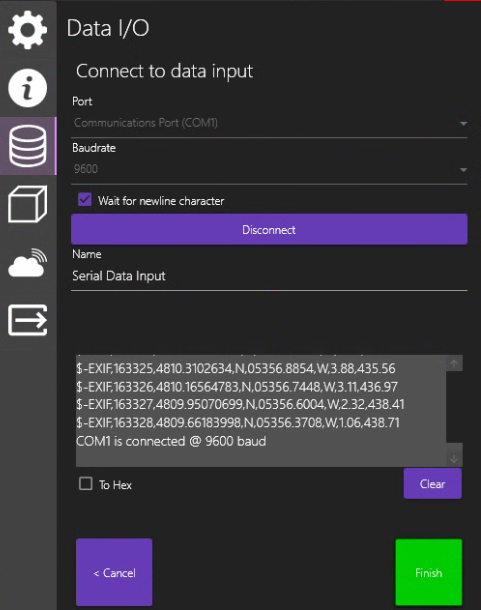This screenshot has height=610, width=481.
Task: Clear the serial log output
Action: coord(433,484)
